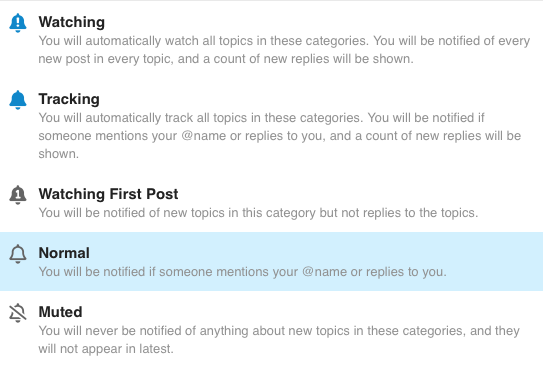Click the crossed-out Muted bell icon
The height and width of the screenshot is (366, 543).
tap(18, 313)
